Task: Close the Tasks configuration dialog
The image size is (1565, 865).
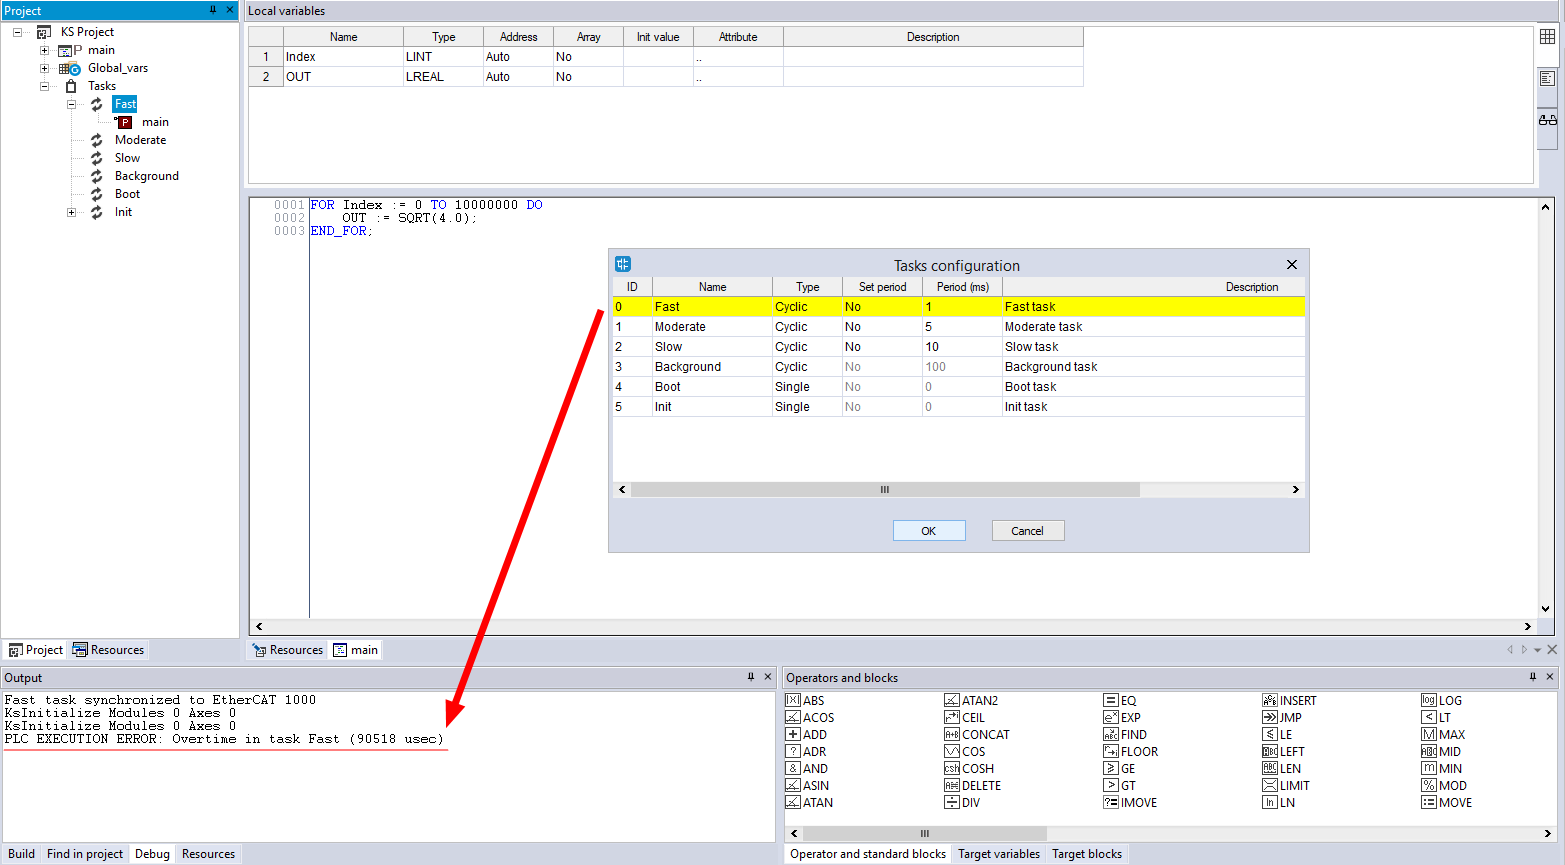Action: [1292, 264]
